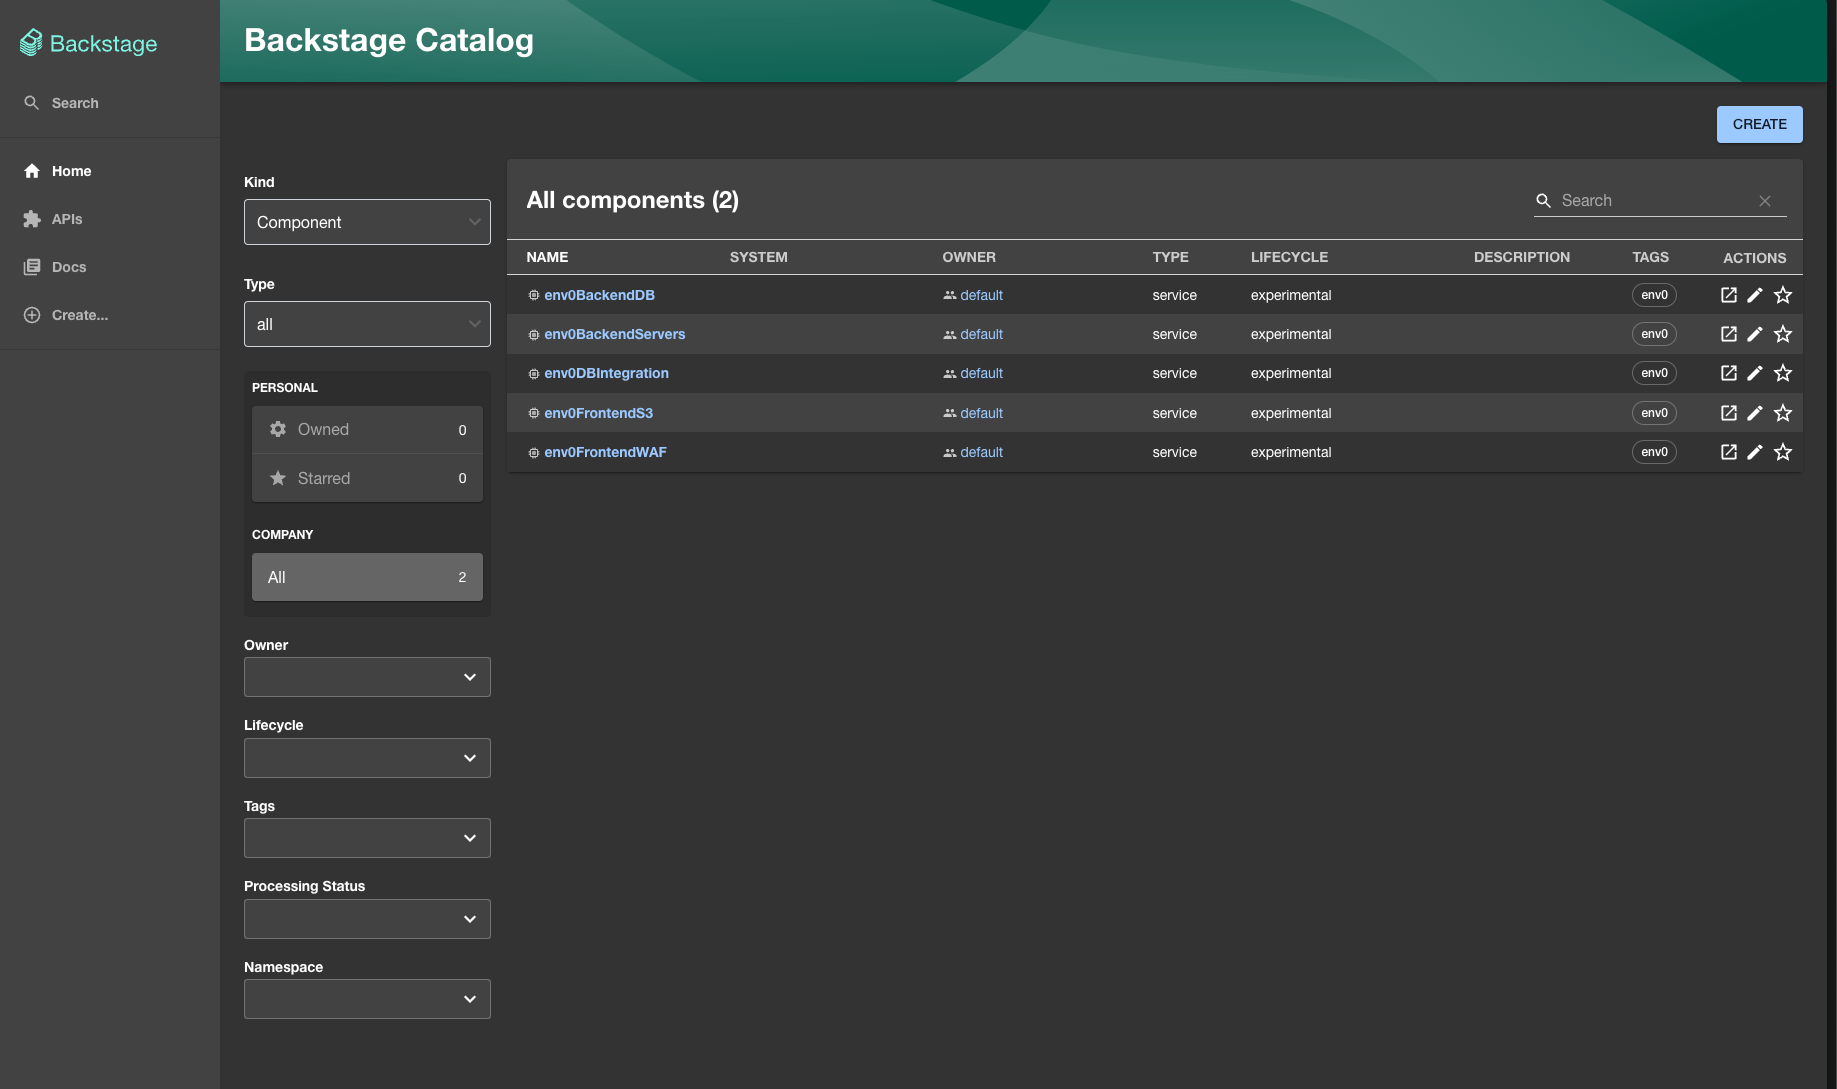View source for env0FrontendS3 (open-in-new icon)
Image resolution: width=1837 pixels, height=1089 pixels.
pyautogui.click(x=1728, y=413)
